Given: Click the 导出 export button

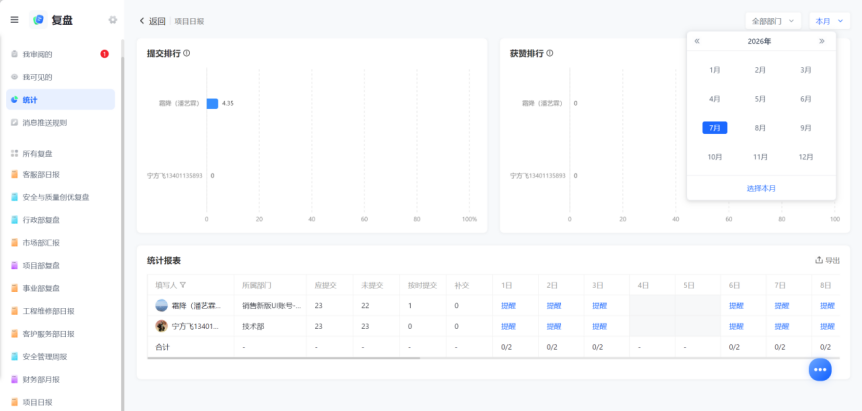Looking at the screenshot, I should pos(827,260).
